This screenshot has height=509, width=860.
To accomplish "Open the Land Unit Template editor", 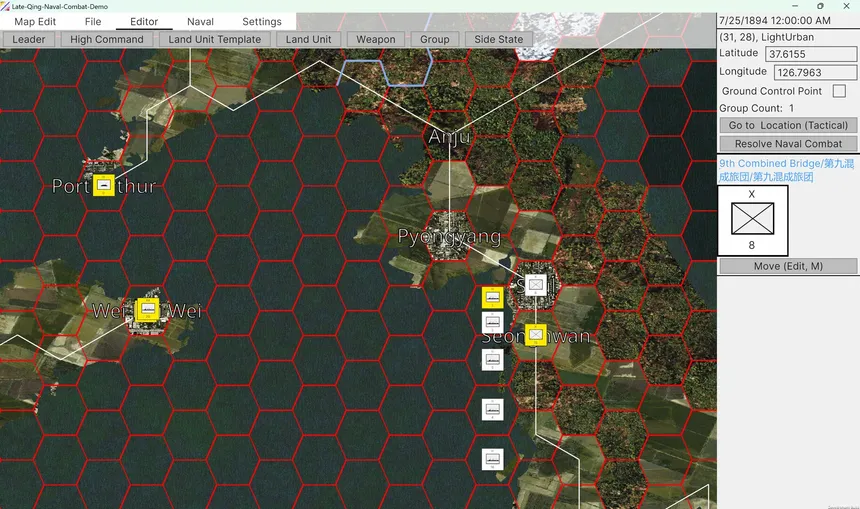I will coord(214,39).
